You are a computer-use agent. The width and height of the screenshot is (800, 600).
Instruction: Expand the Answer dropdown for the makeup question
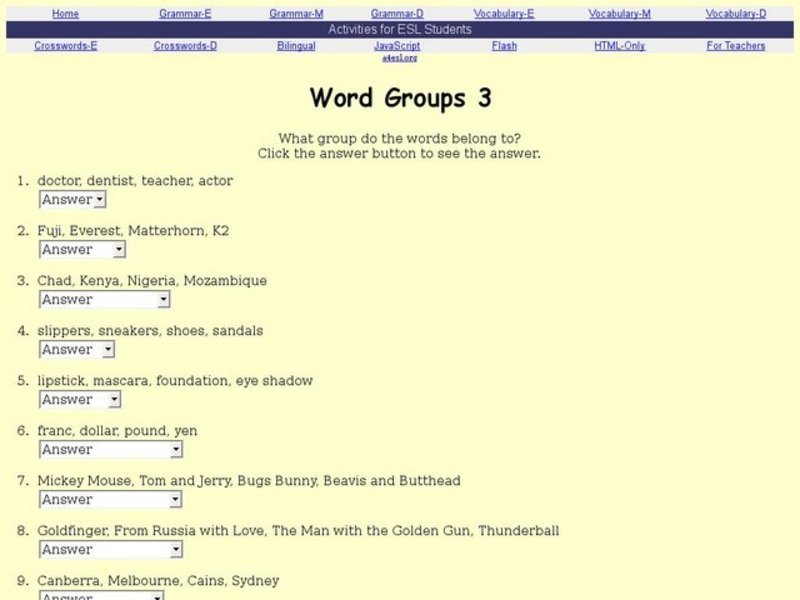click(79, 399)
